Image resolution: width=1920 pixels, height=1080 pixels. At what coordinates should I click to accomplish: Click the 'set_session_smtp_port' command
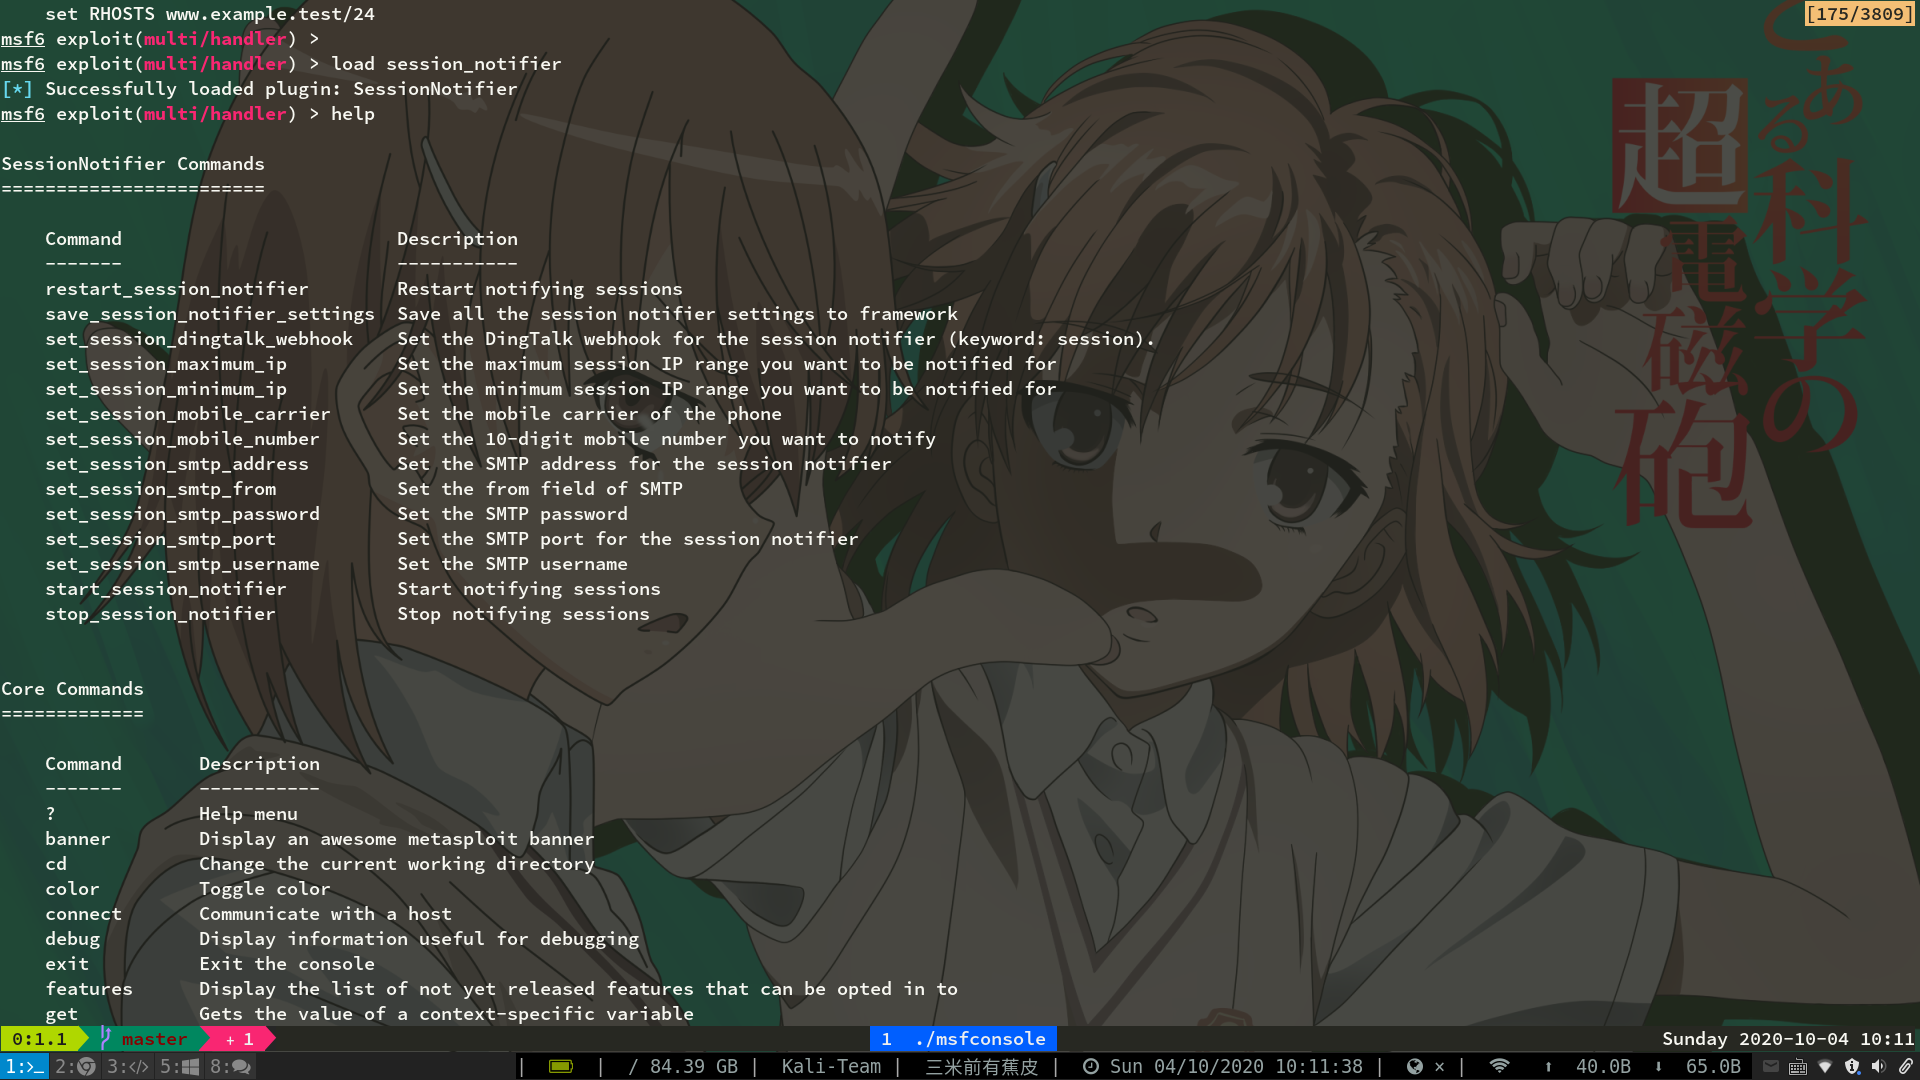point(161,539)
